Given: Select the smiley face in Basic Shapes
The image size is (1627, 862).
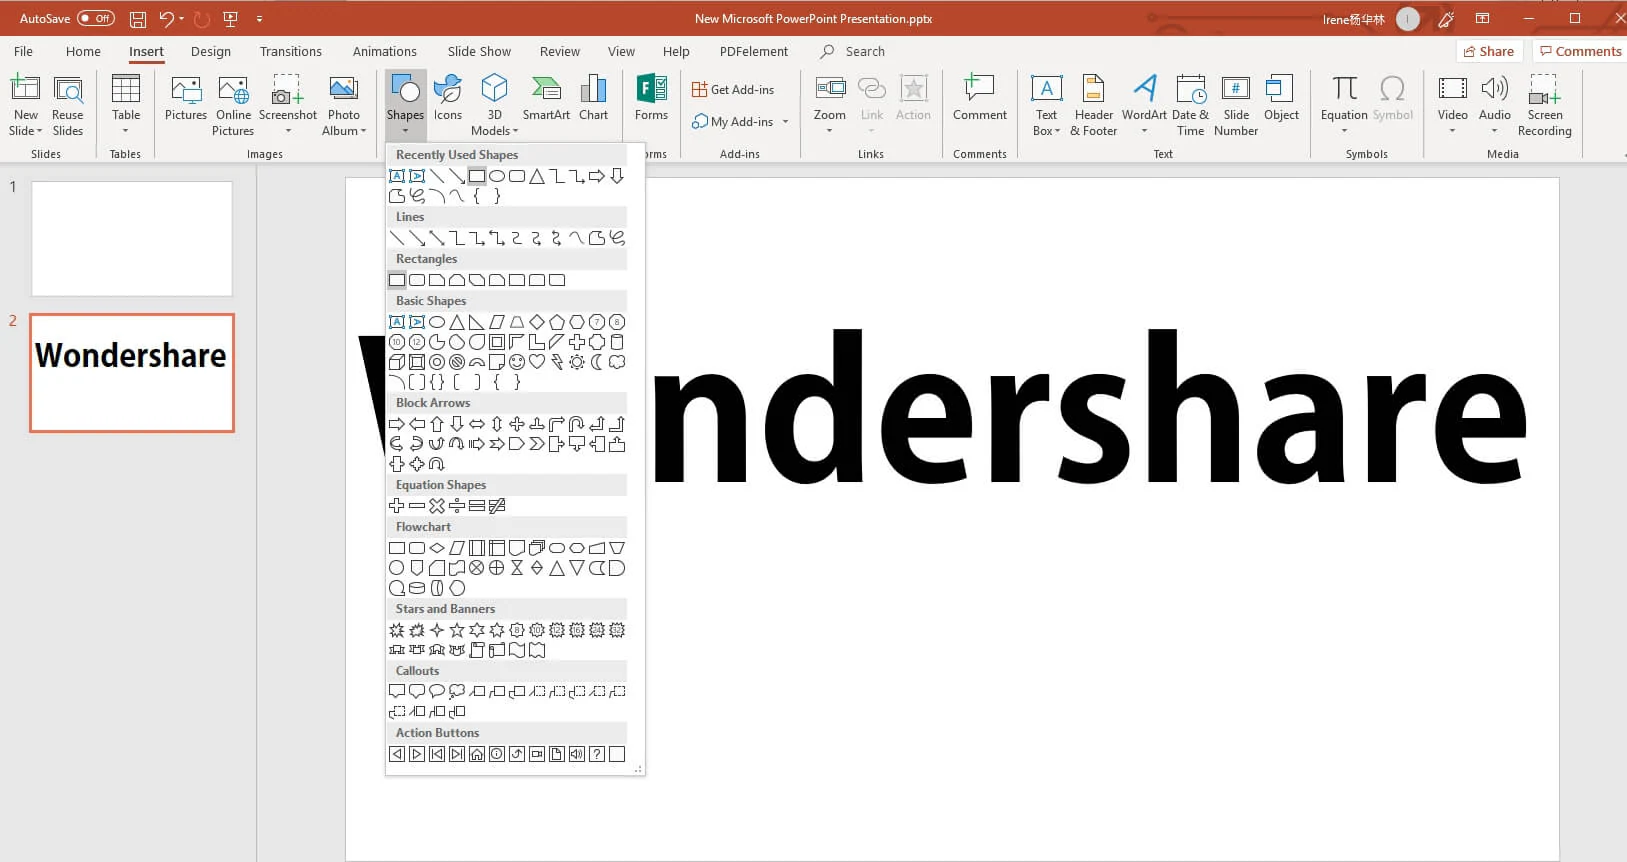Looking at the screenshot, I should (517, 362).
